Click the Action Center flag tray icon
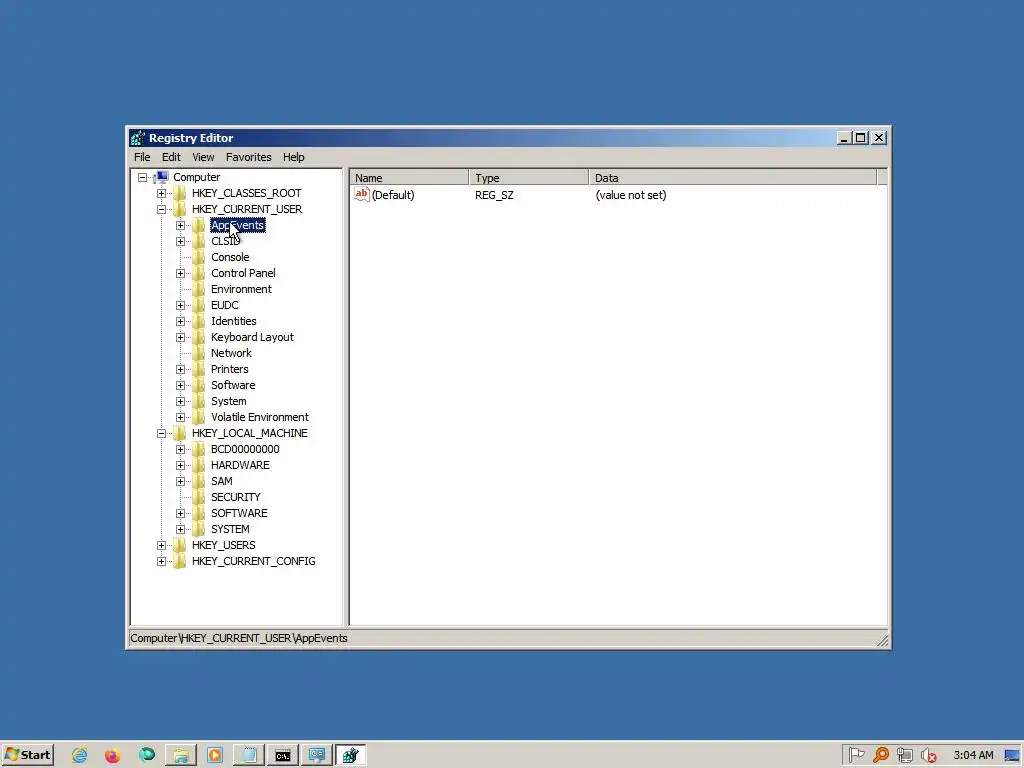The height and width of the screenshot is (768, 1024). click(857, 755)
